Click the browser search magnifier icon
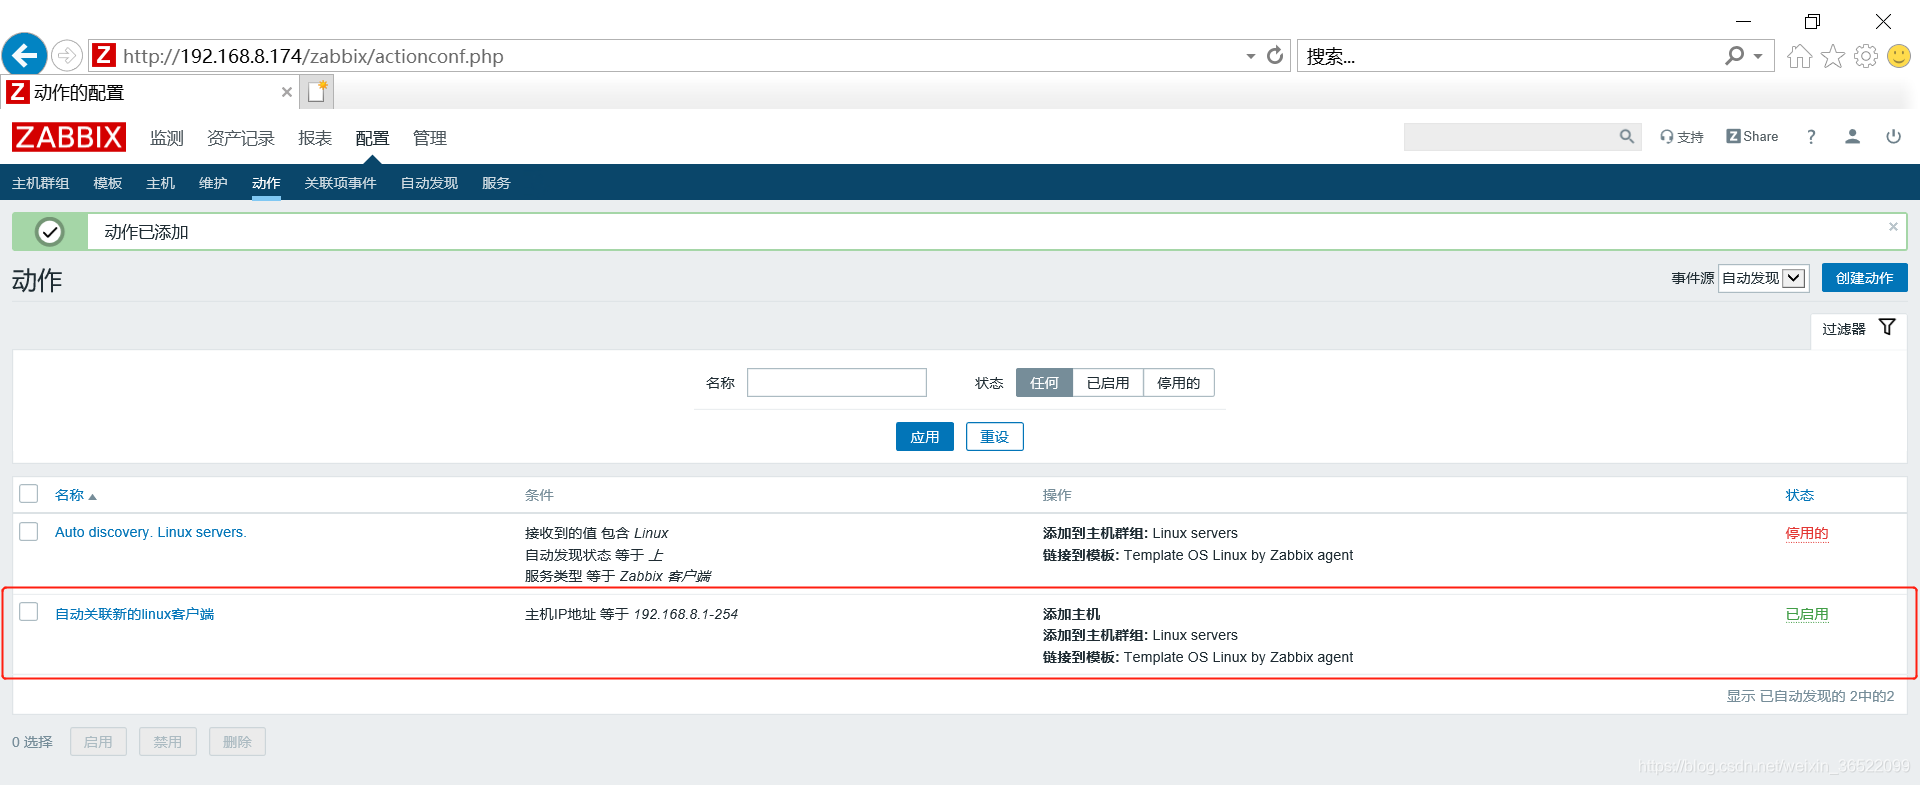Viewport: 1920px width, 785px height. 1735,56
